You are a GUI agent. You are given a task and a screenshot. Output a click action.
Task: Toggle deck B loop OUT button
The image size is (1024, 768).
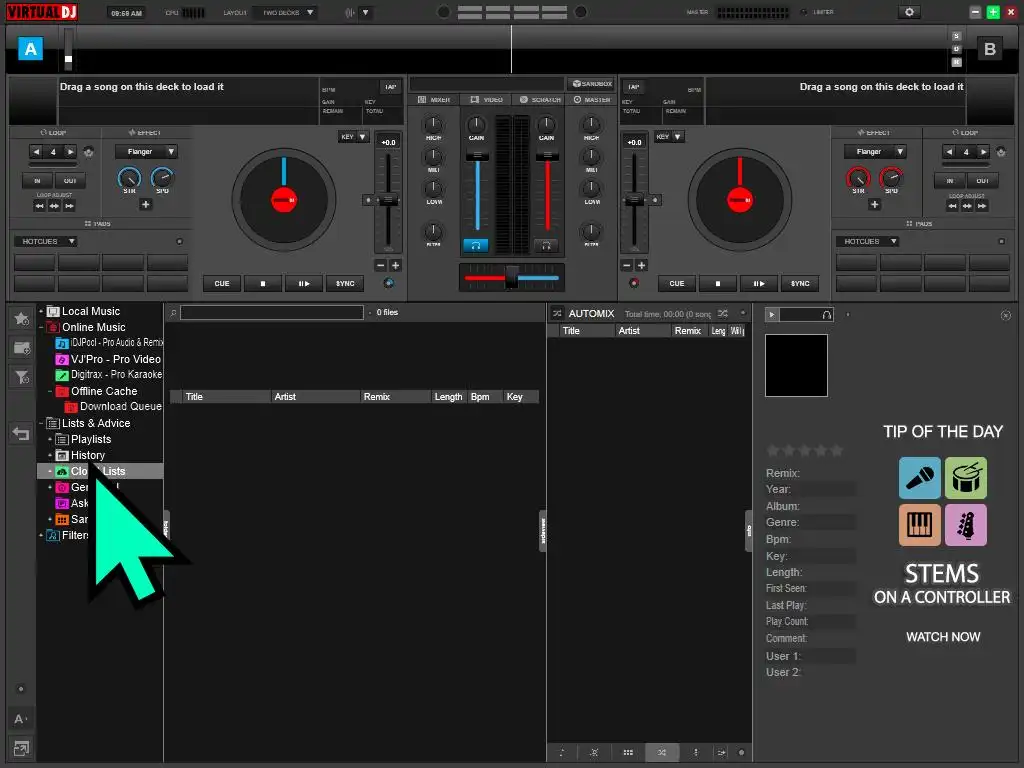pyautogui.click(x=982, y=181)
